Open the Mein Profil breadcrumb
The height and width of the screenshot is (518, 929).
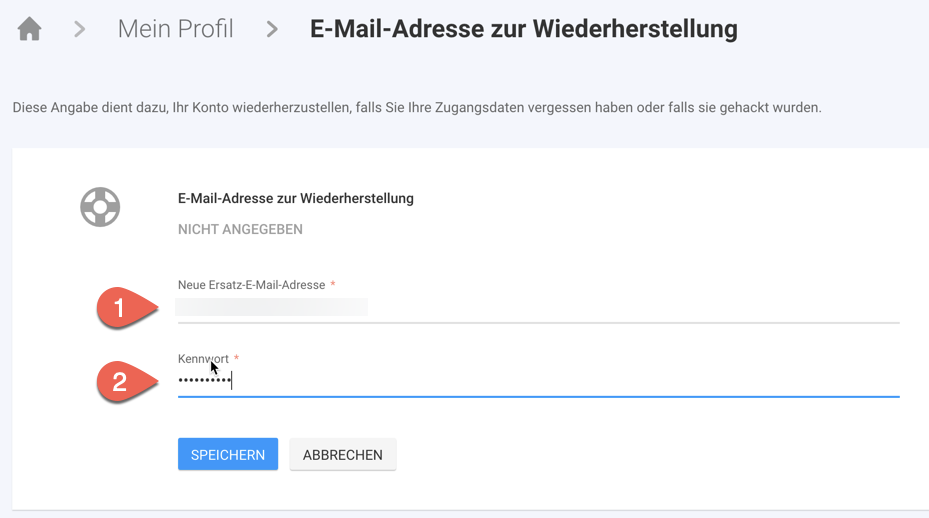(x=175, y=29)
